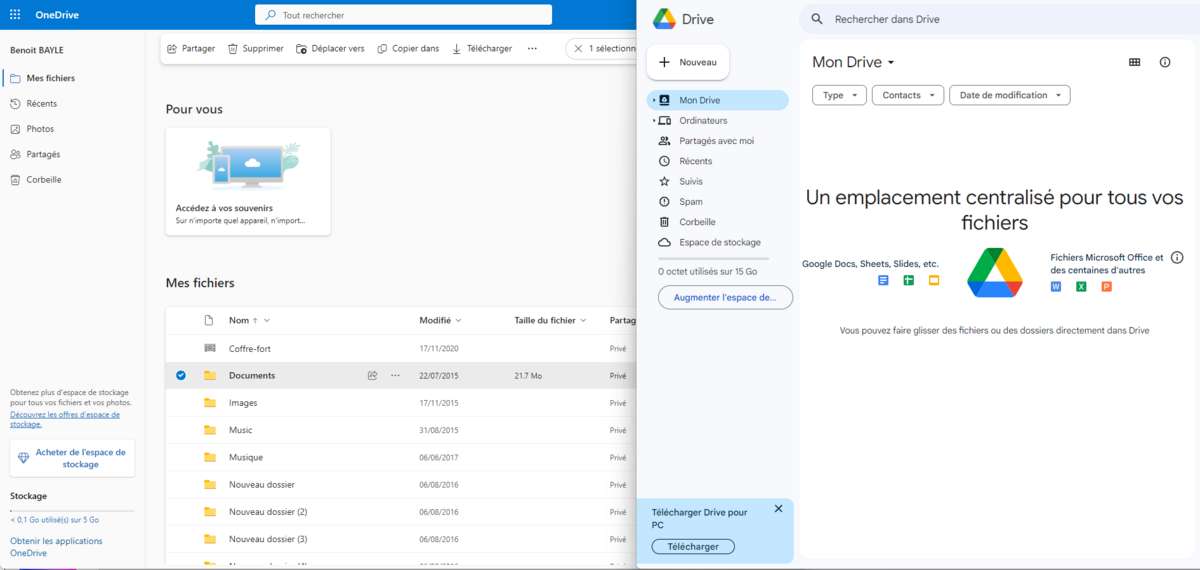The image size is (1200, 570).
Task: Click Télécharger in OneDrive toolbar
Action: click(x=482, y=48)
